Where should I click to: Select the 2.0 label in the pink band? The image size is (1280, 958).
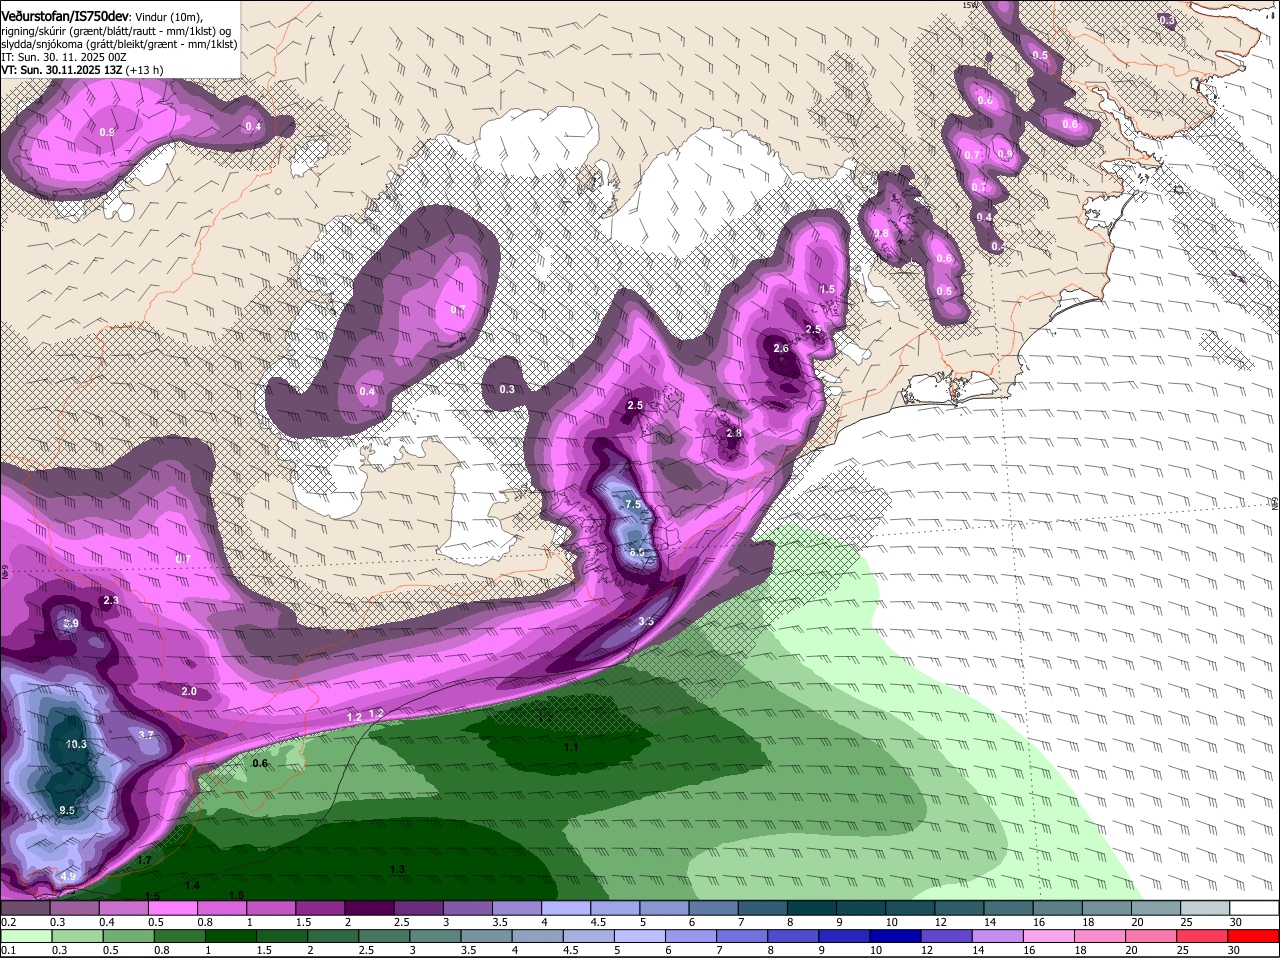coord(189,691)
